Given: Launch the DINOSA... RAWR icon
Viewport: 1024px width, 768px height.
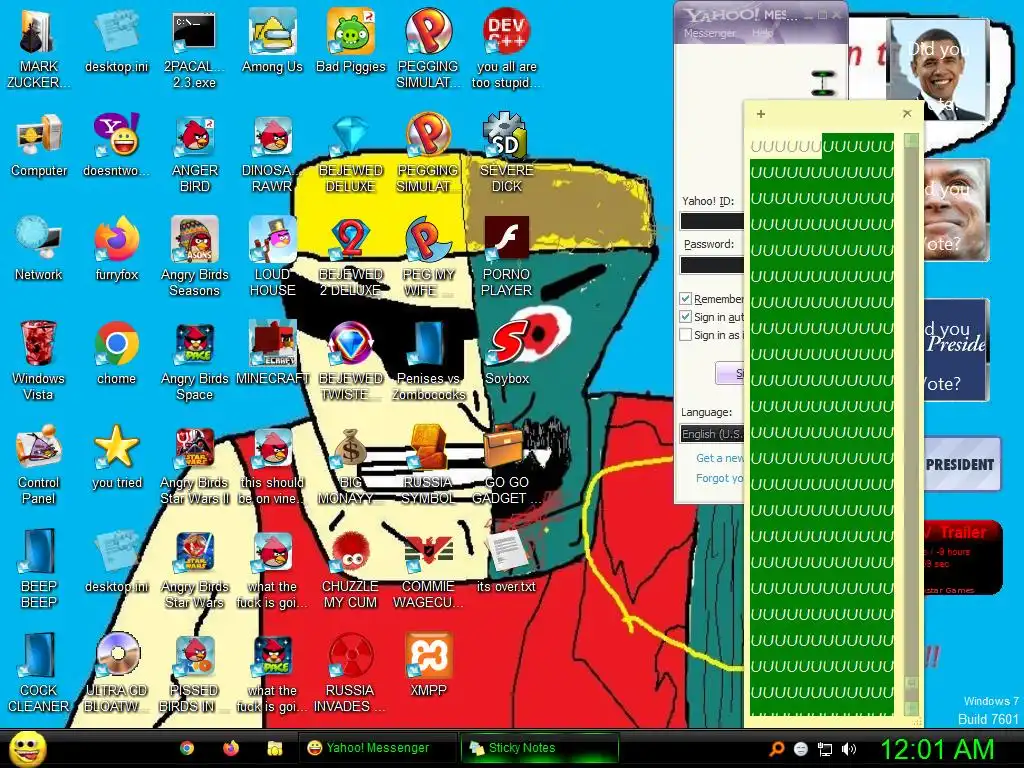Looking at the screenshot, I should 272,152.
